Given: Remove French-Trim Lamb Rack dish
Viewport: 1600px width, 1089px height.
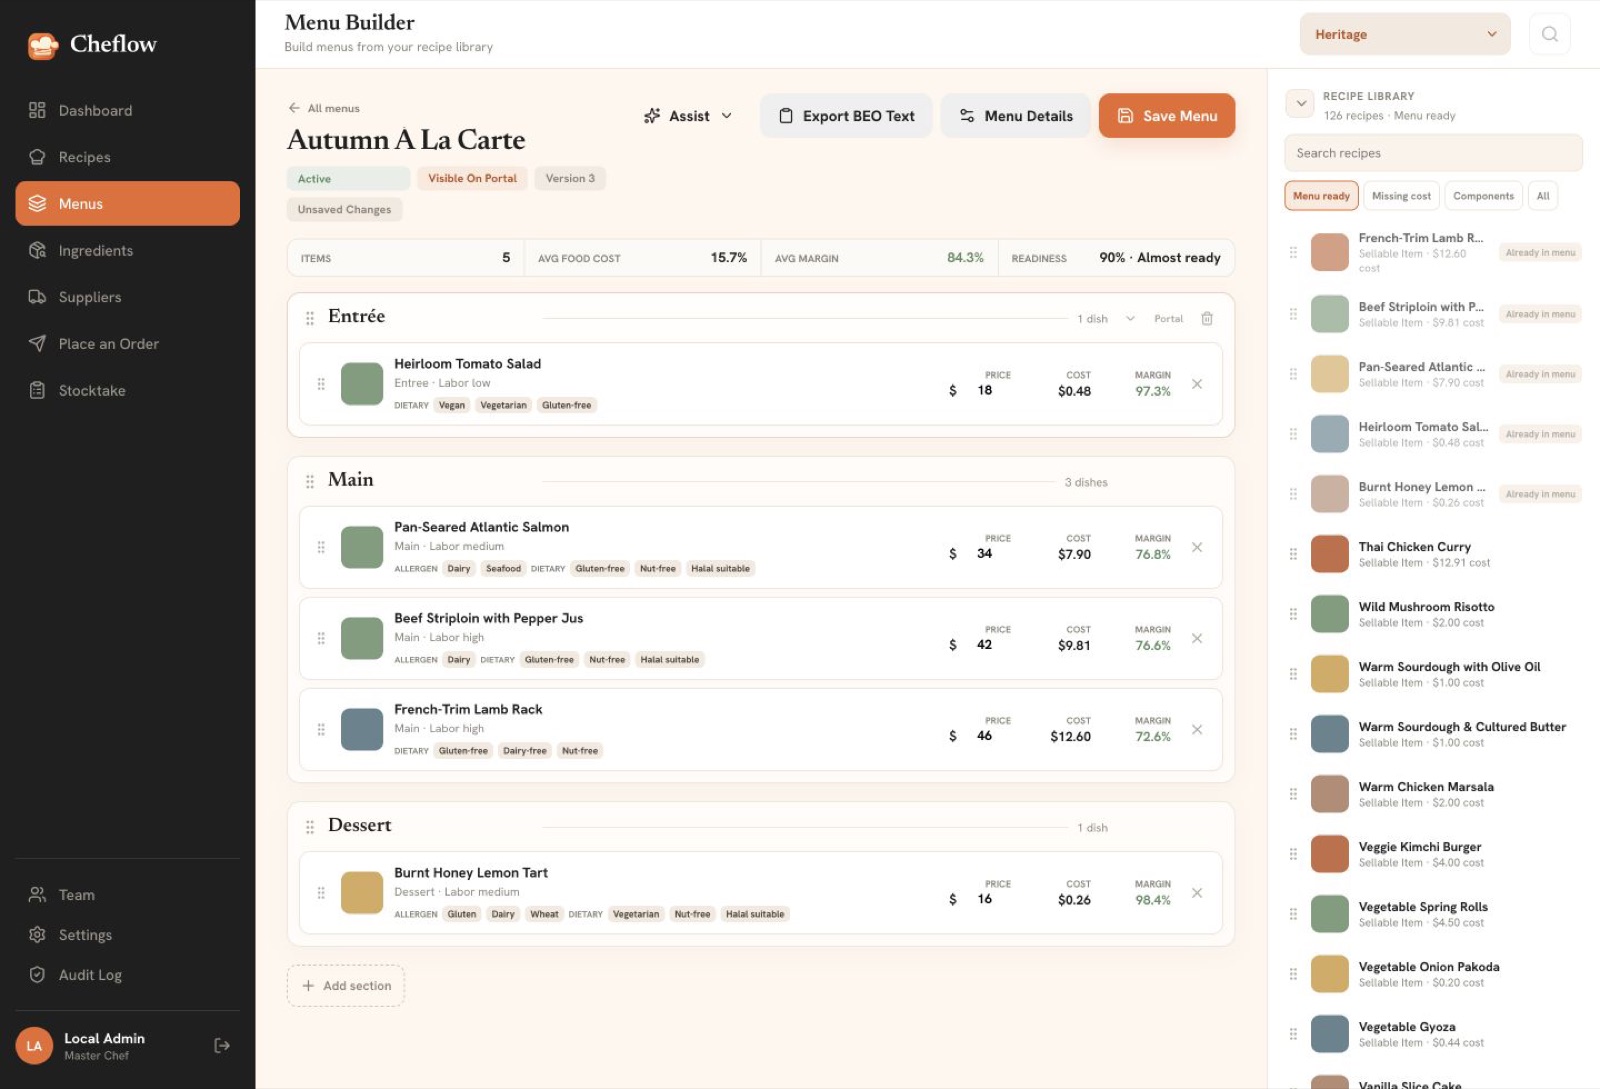Looking at the screenshot, I should pos(1197,729).
